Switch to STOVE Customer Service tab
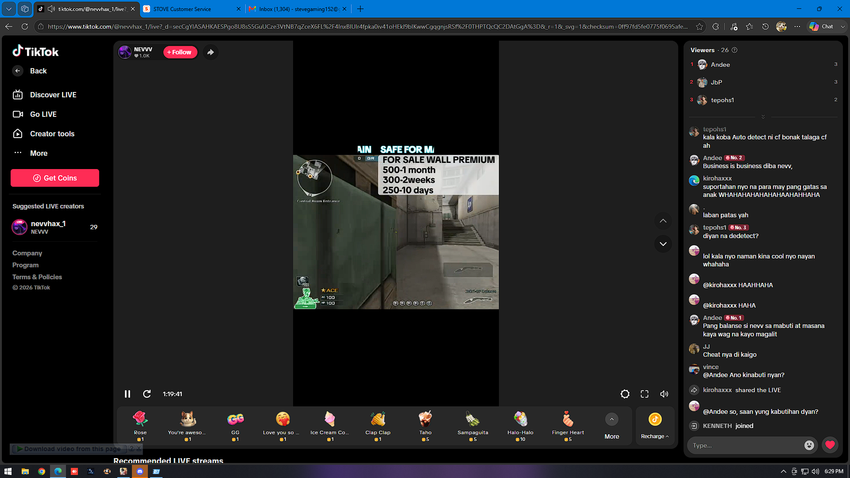This screenshot has width=850, height=478. 192,9
